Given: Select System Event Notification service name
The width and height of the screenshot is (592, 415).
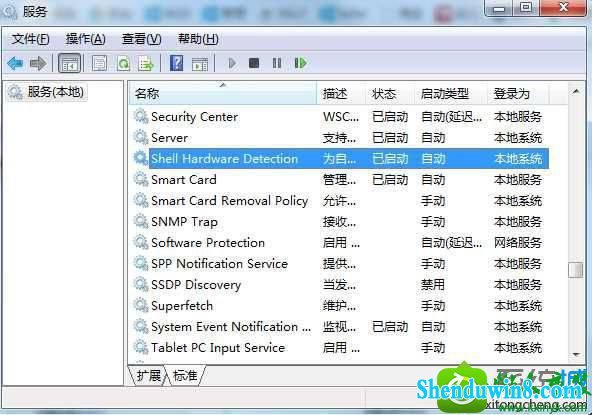Looking at the screenshot, I should click(x=231, y=327).
